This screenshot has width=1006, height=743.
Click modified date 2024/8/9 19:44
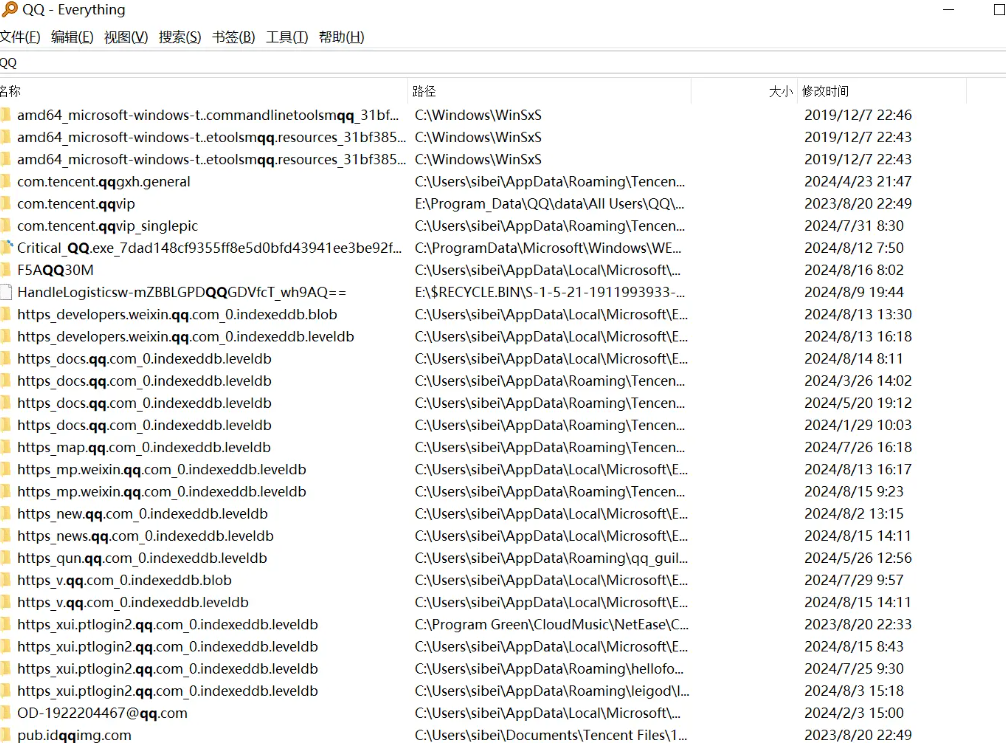pyautogui.click(x=854, y=293)
